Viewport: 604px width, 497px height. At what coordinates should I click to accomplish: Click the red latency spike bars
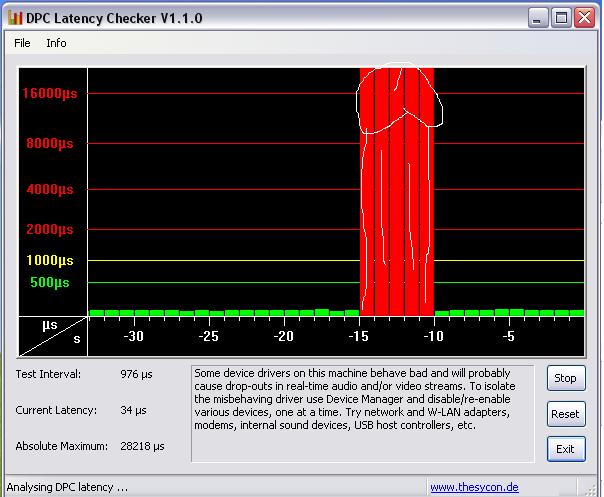(x=397, y=200)
